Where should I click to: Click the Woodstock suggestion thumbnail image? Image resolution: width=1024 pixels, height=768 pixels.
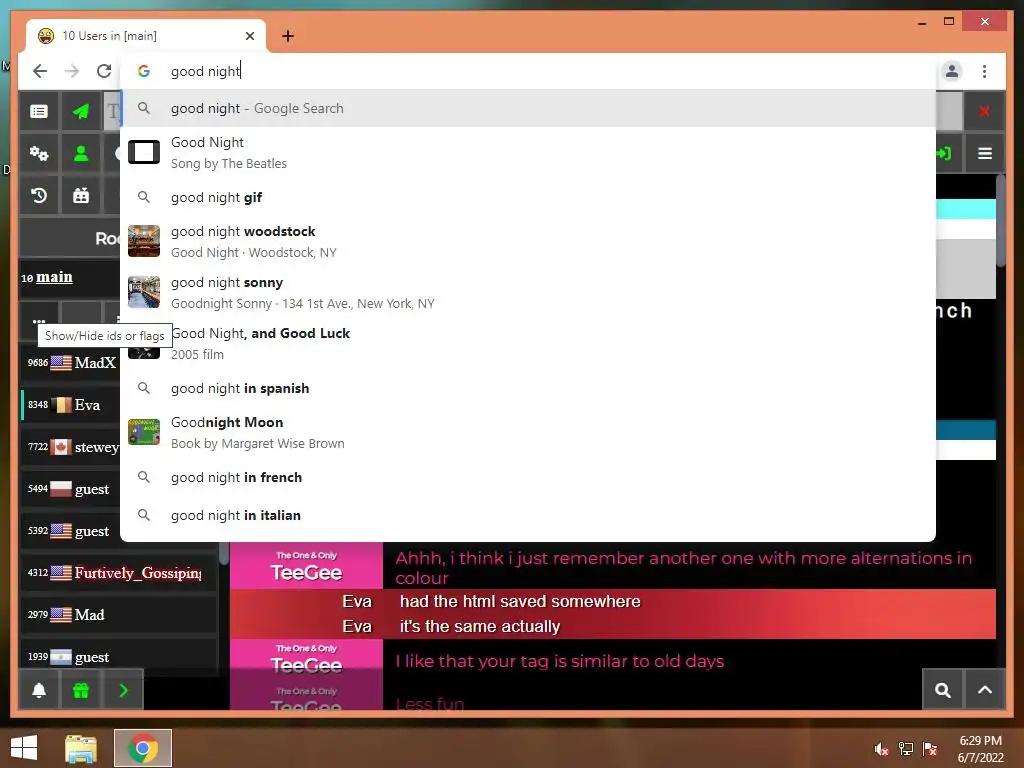click(x=144, y=241)
